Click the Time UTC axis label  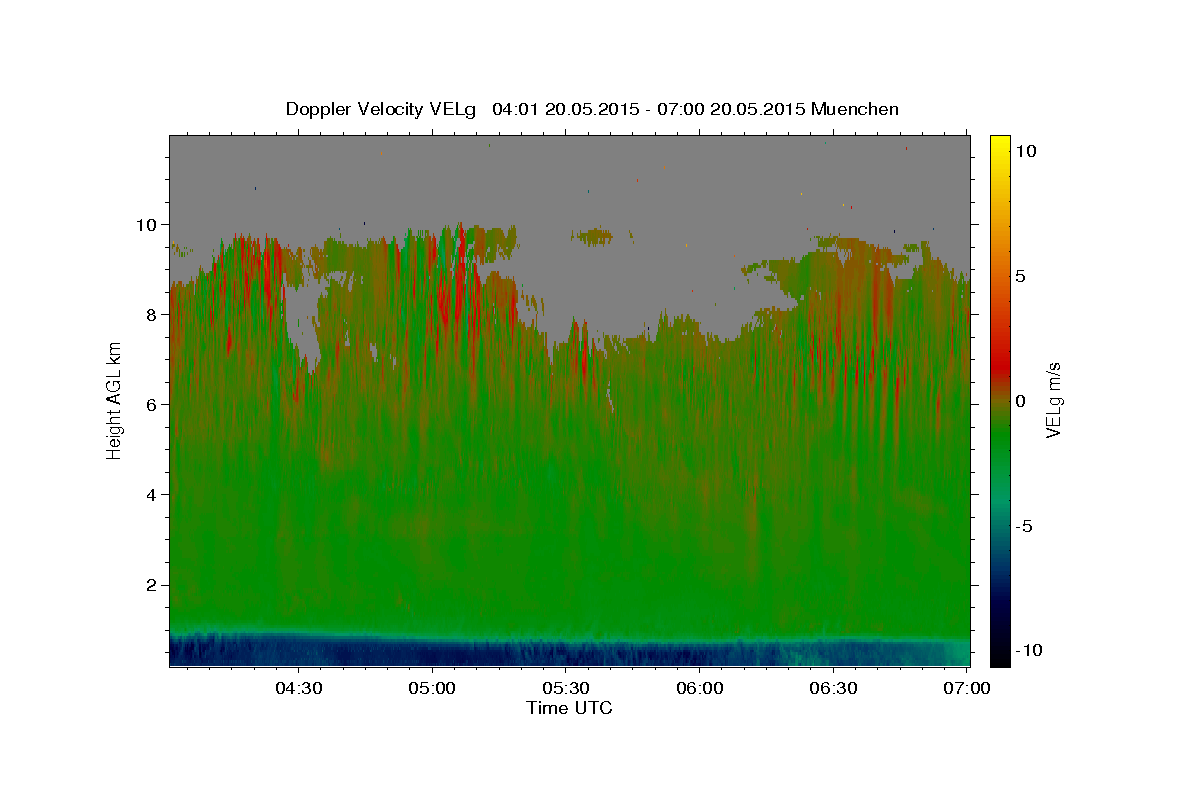coord(569,708)
